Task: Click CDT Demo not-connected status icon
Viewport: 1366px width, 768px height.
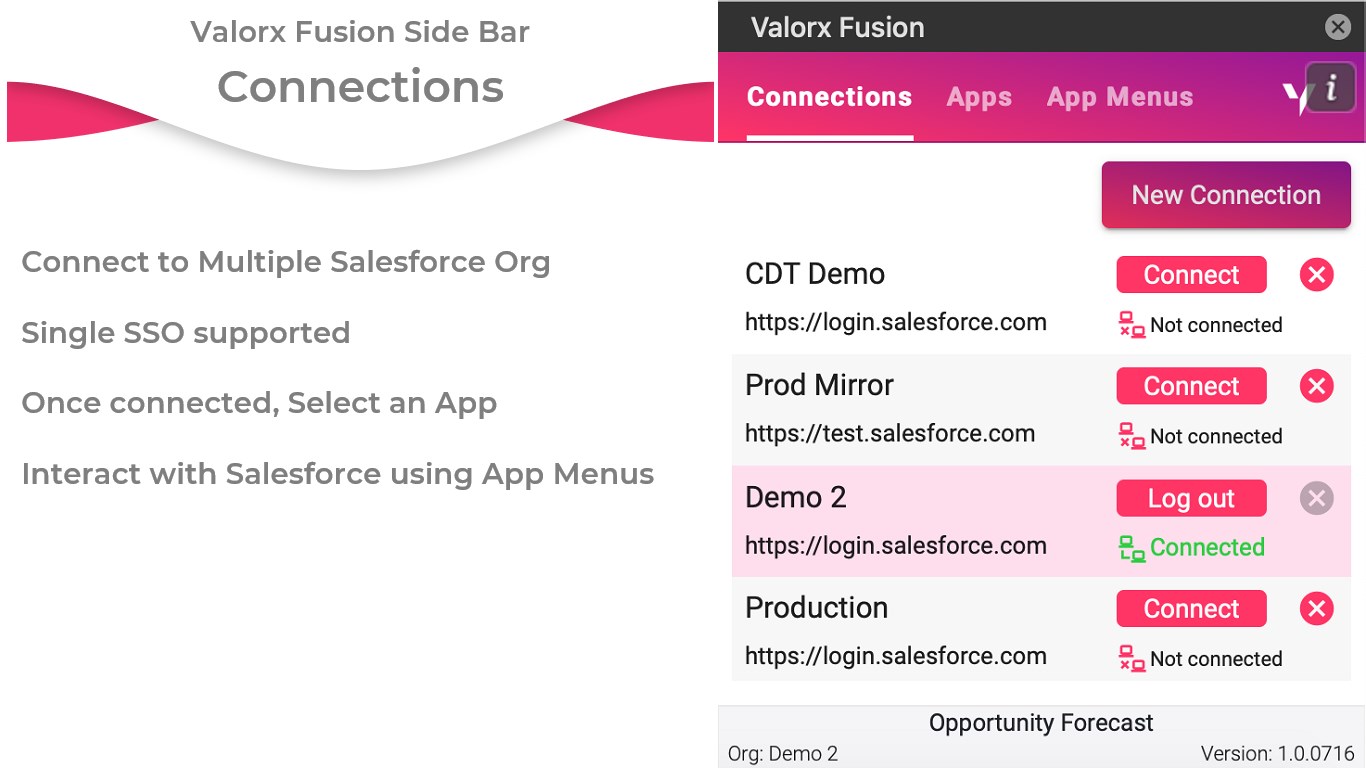Action: coord(1131,325)
